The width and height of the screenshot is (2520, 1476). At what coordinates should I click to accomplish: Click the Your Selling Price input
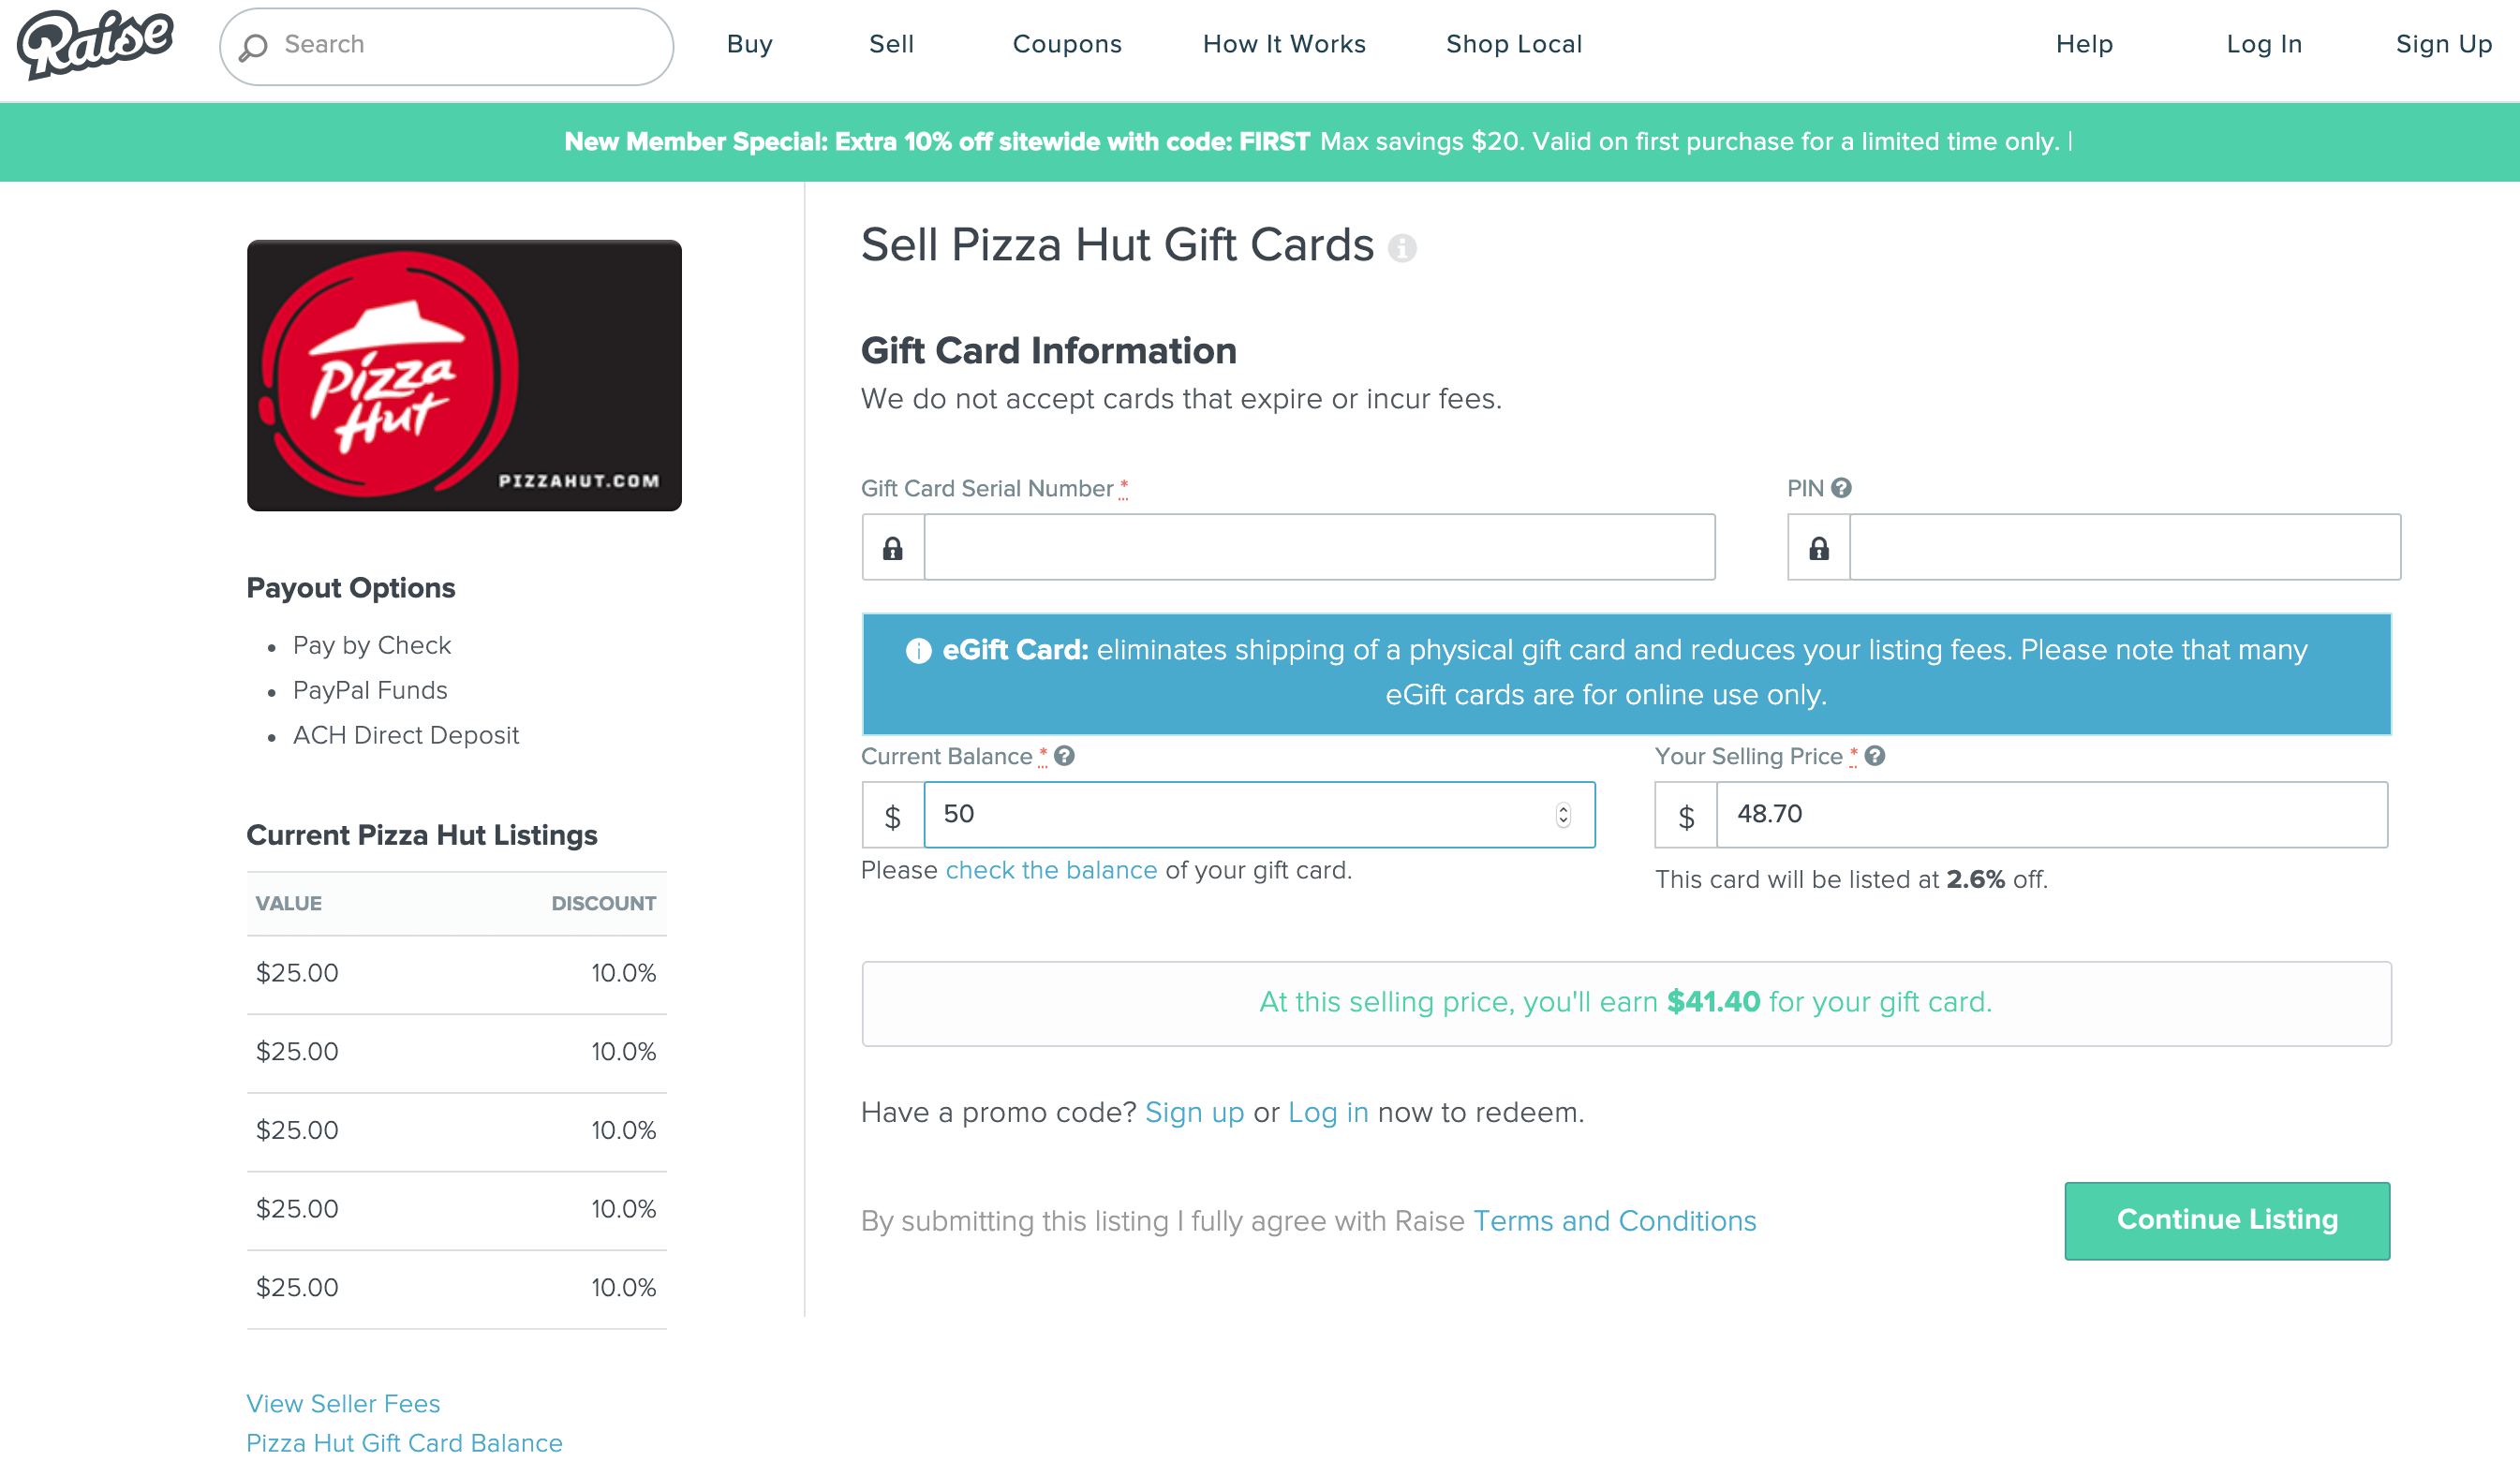pos(2051,815)
